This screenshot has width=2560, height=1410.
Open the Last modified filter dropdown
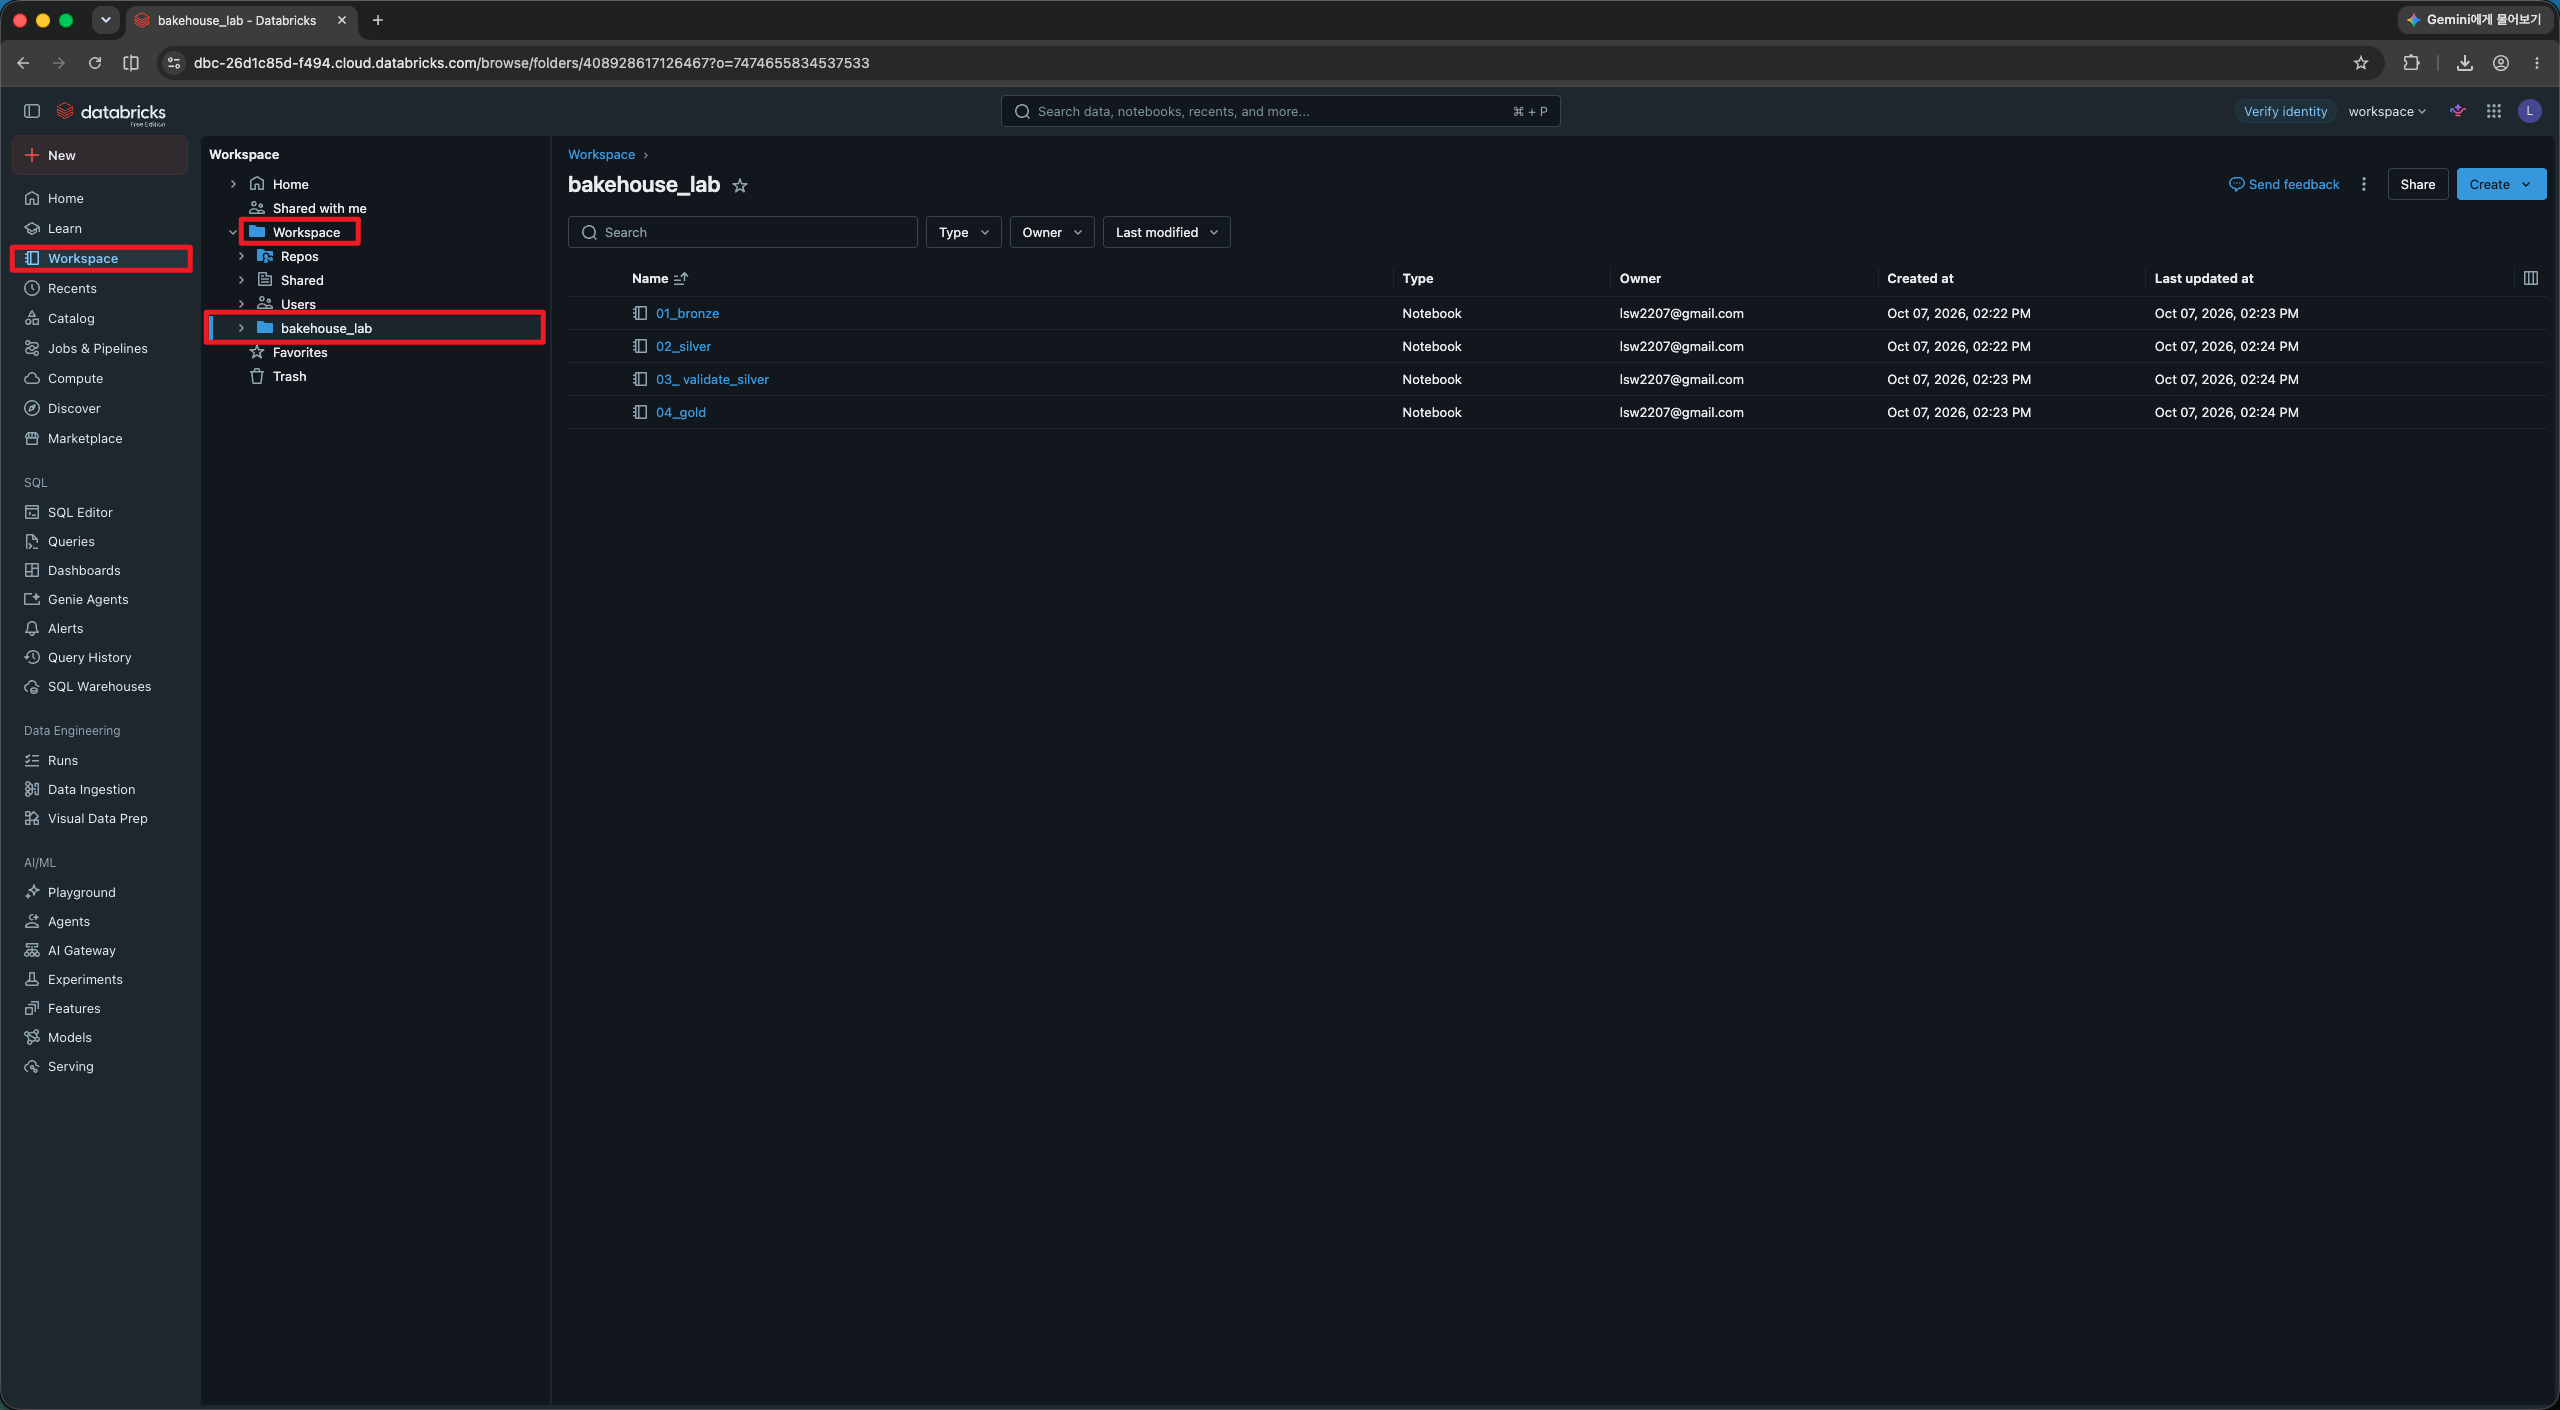[x=1166, y=232]
